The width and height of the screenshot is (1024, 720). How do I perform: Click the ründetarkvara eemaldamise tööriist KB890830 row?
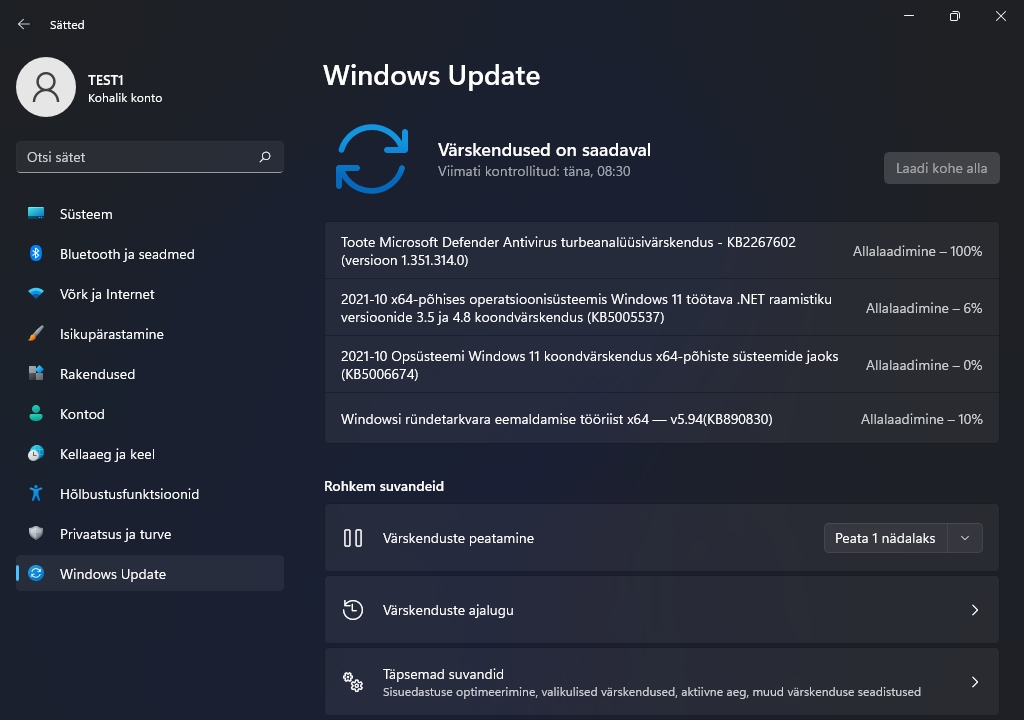662,419
